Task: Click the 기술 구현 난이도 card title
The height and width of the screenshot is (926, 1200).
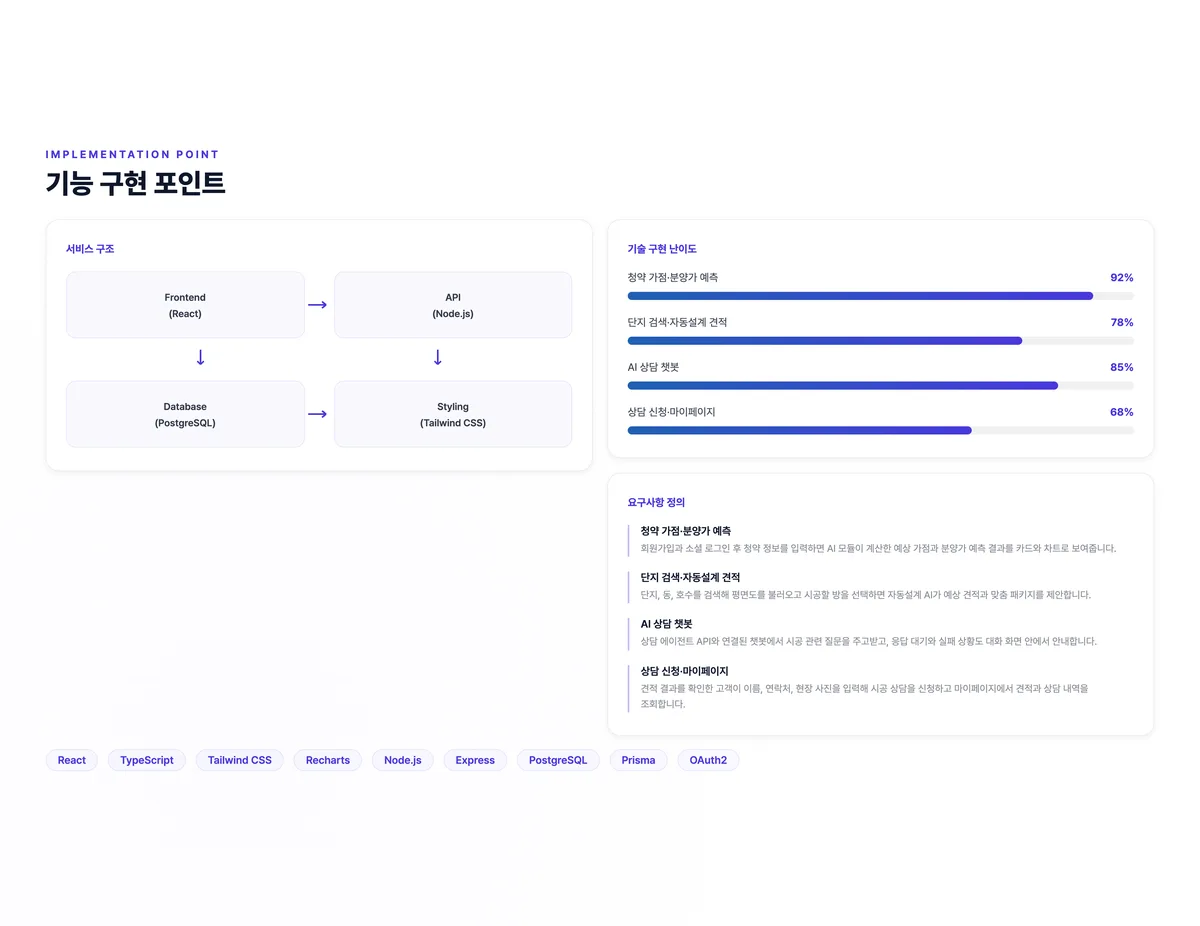Action: (x=662, y=249)
